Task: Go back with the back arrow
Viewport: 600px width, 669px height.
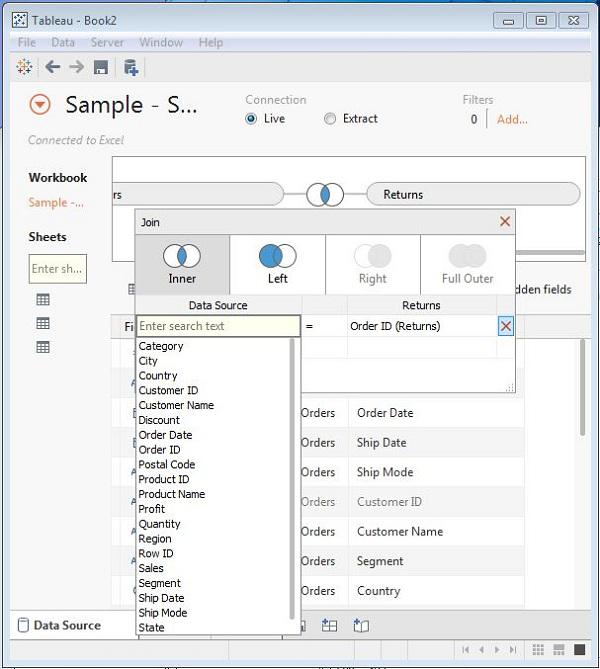Action: (x=52, y=67)
